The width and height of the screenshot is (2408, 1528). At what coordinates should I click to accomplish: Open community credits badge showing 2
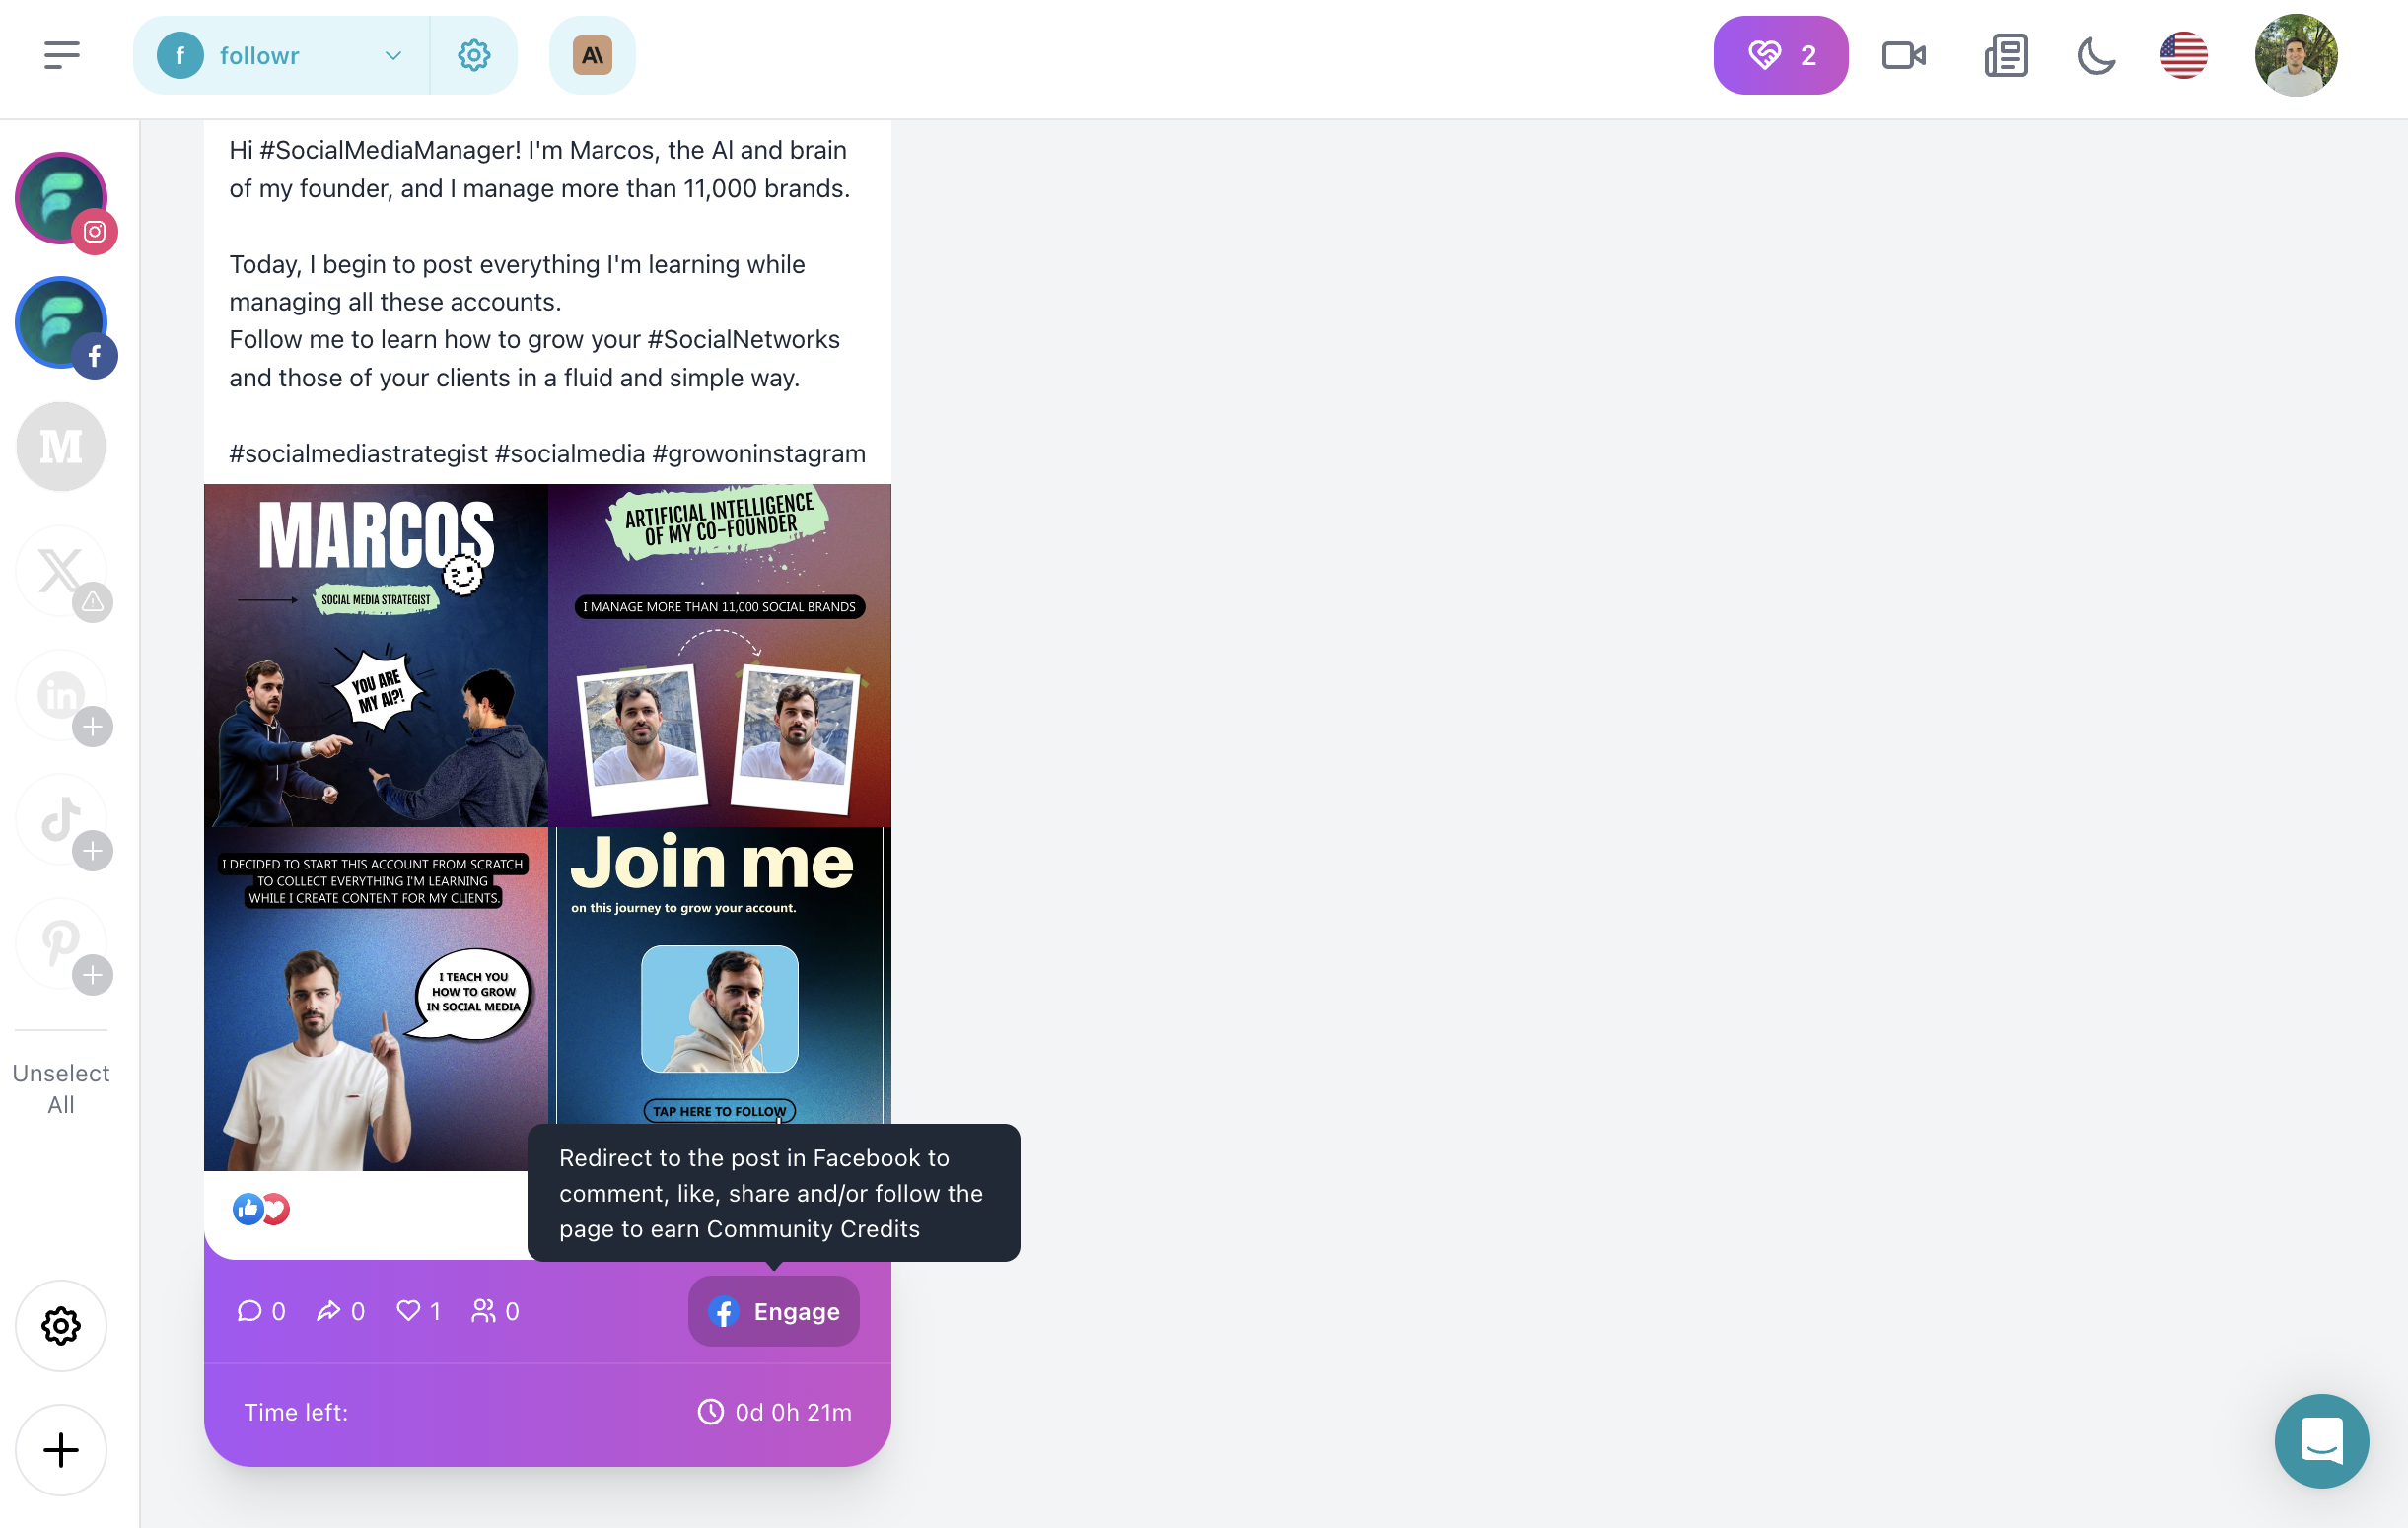pos(1780,55)
